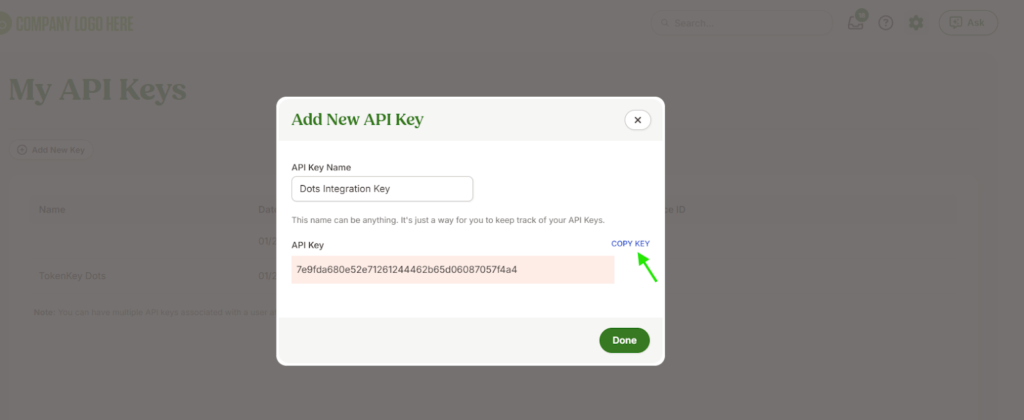The height and width of the screenshot is (420, 1024).
Task: Click the magnifier icon in search box
Action: (x=665, y=23)
